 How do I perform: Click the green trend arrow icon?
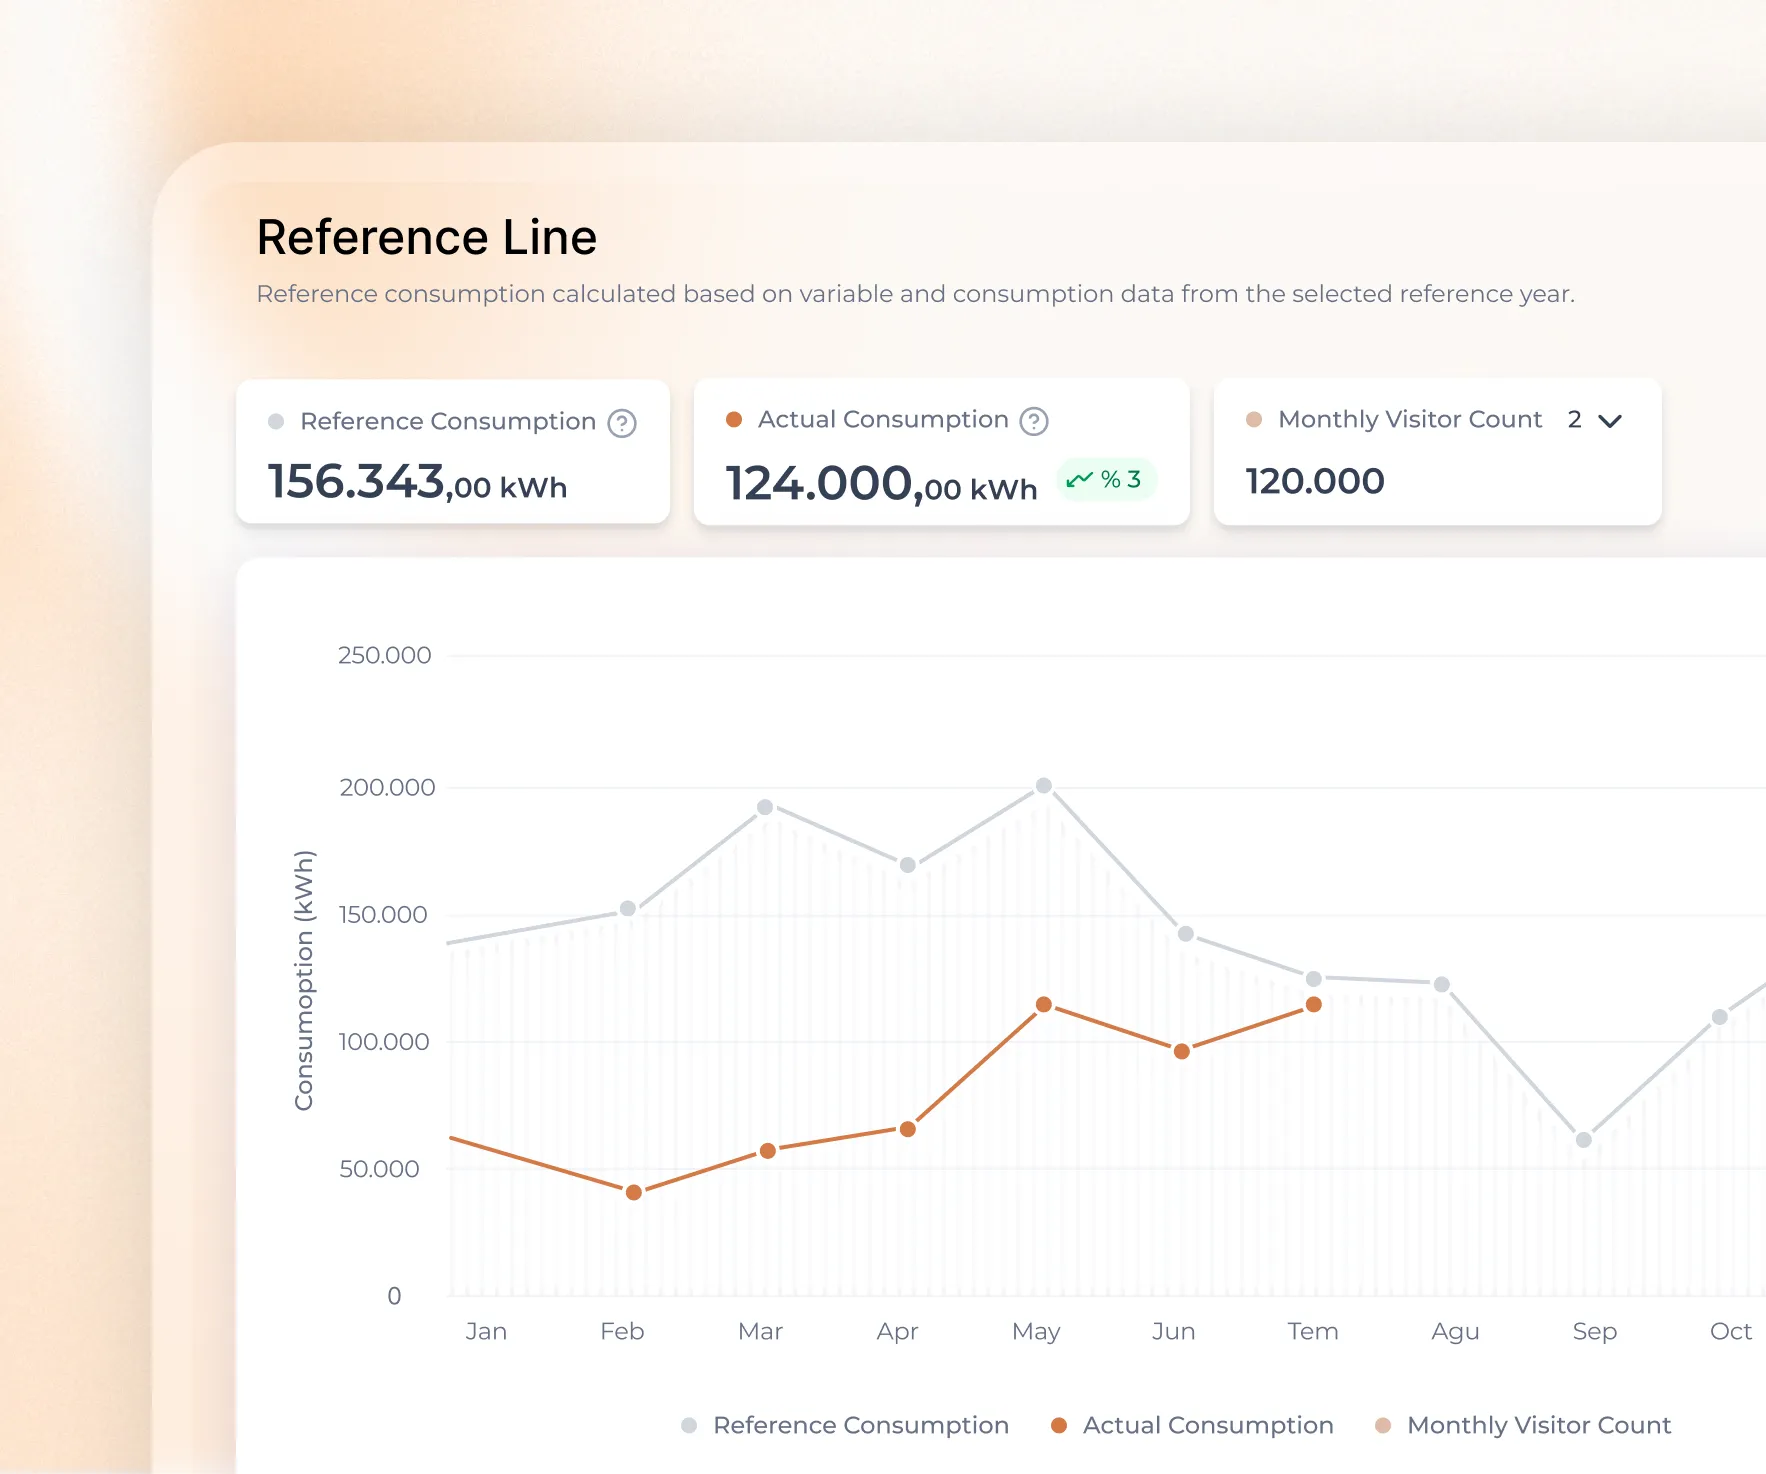click(1079, 480)
